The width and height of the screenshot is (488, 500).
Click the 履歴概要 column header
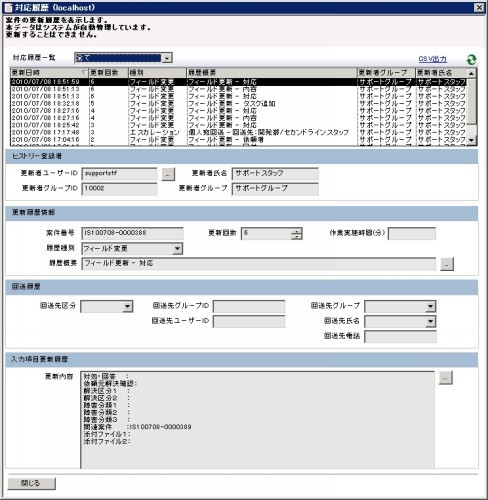272,73
